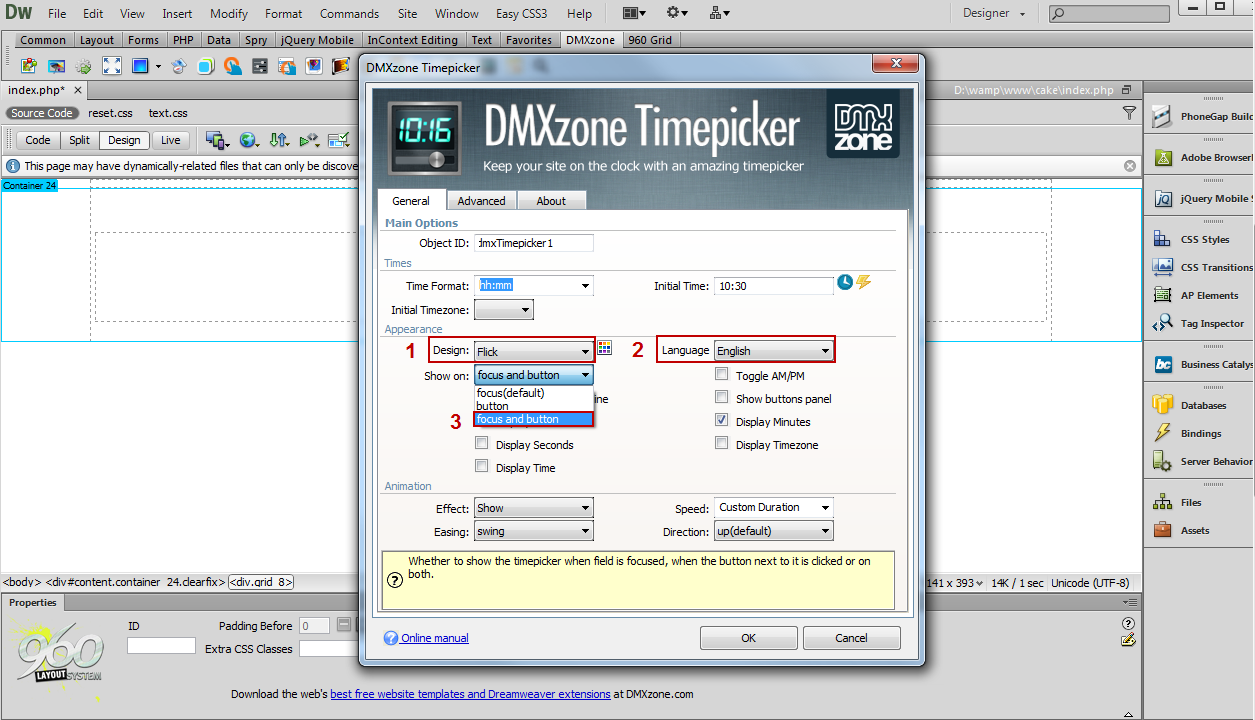Click the gear with green arrow insert icon
1255x720 pixels.
pos(84,66)
